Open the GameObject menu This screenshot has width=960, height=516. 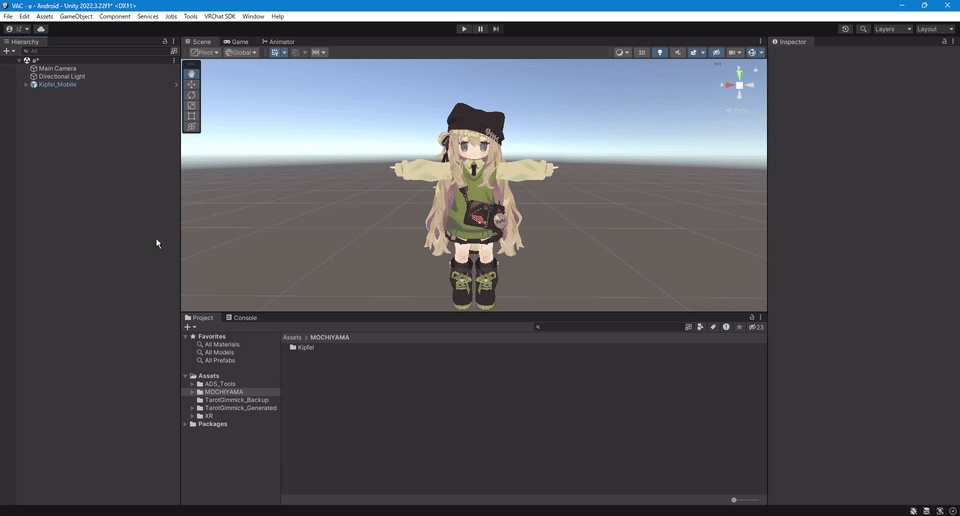tap(76, 17)
